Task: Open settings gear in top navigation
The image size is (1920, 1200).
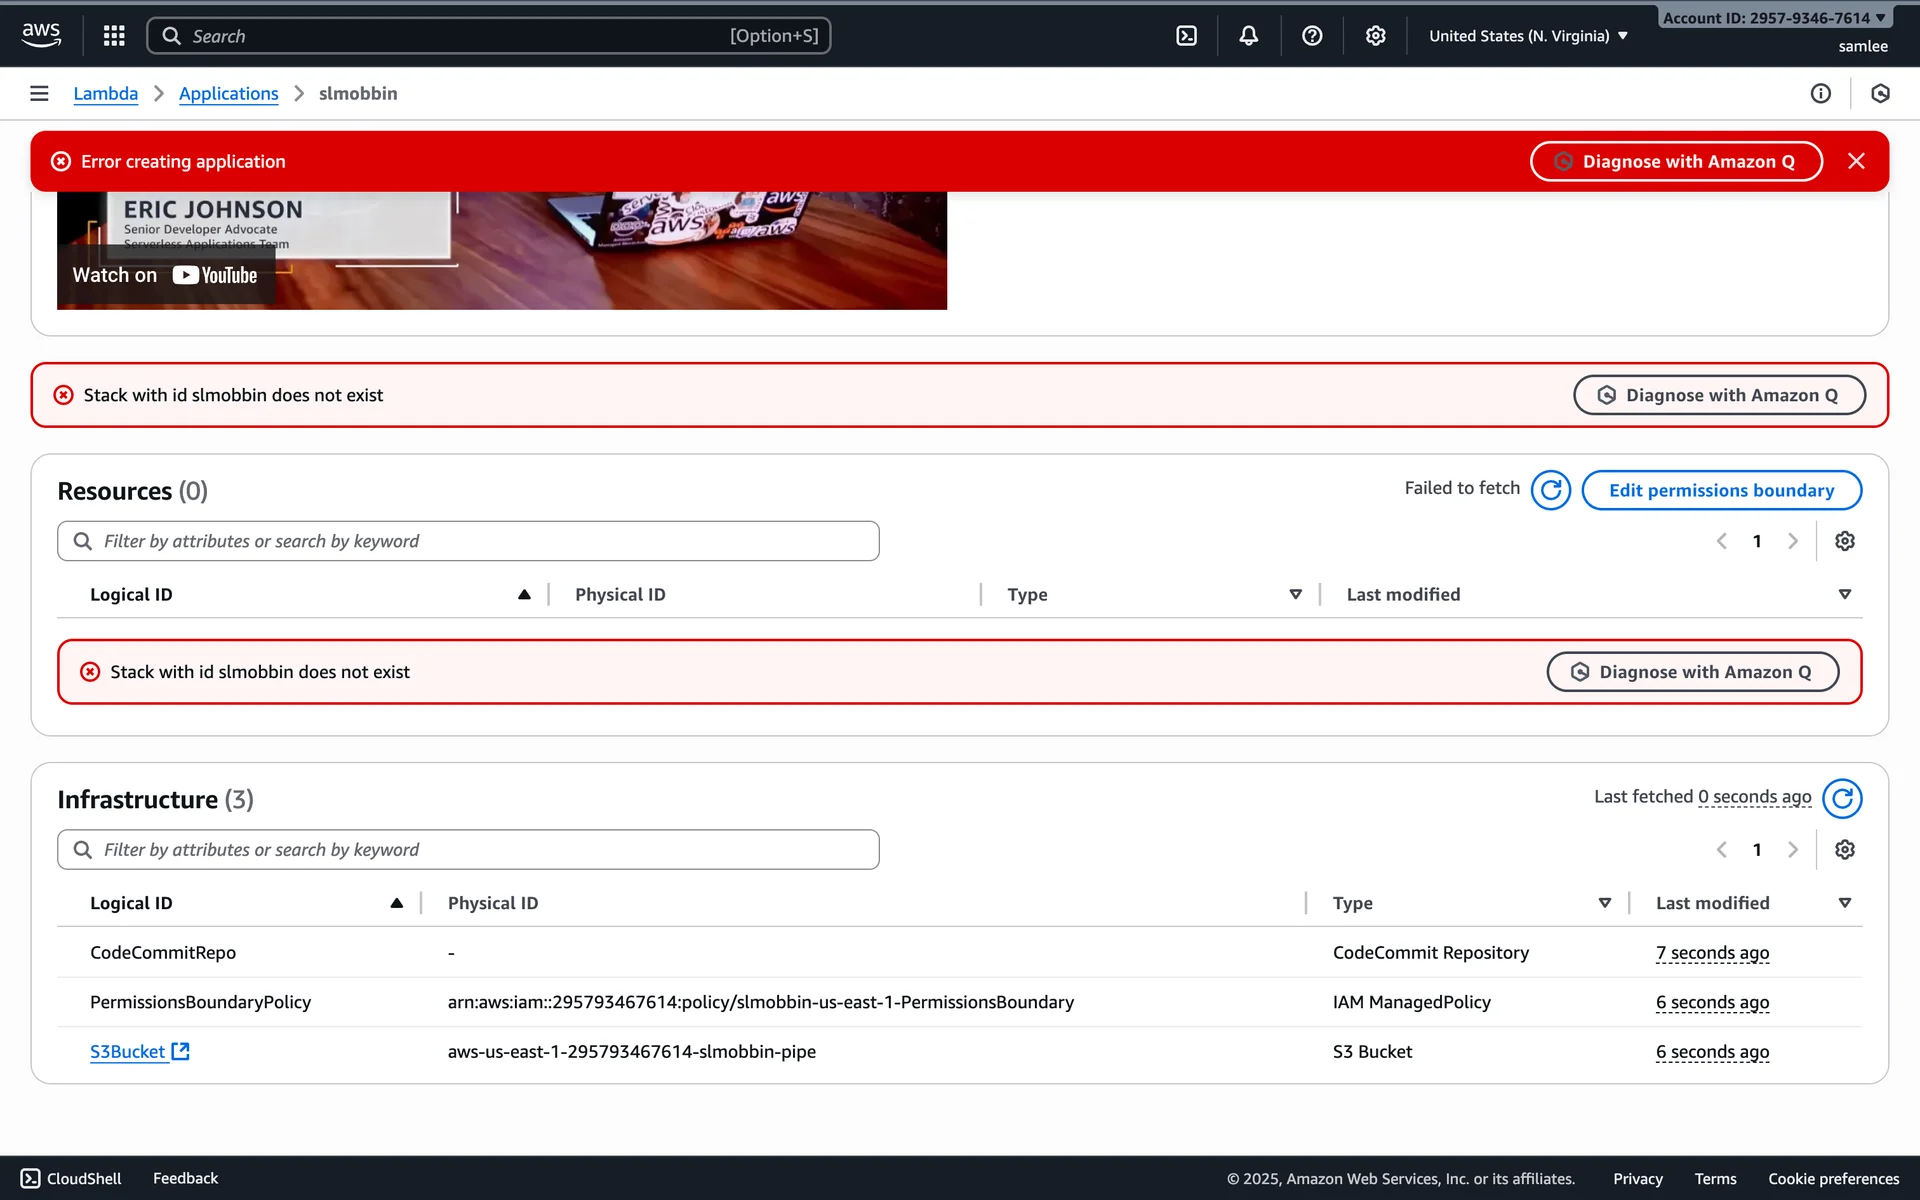Action: coord(1375,36)
